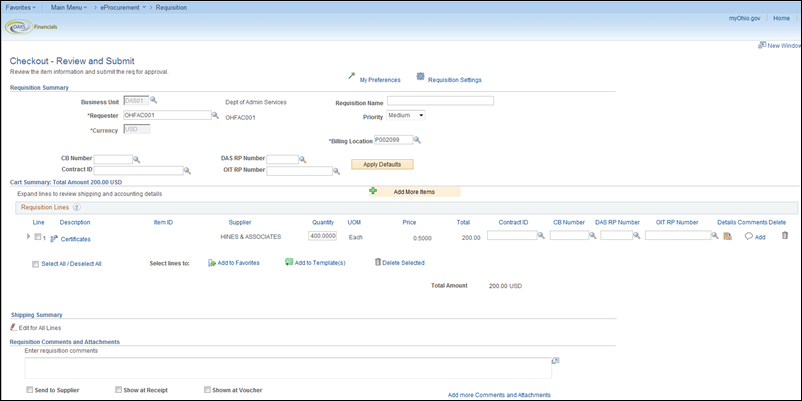The width and height of the screenshot is (802, 401).
Task: Click Total Amount 200.00 USD value
Action: coord(505,286)
